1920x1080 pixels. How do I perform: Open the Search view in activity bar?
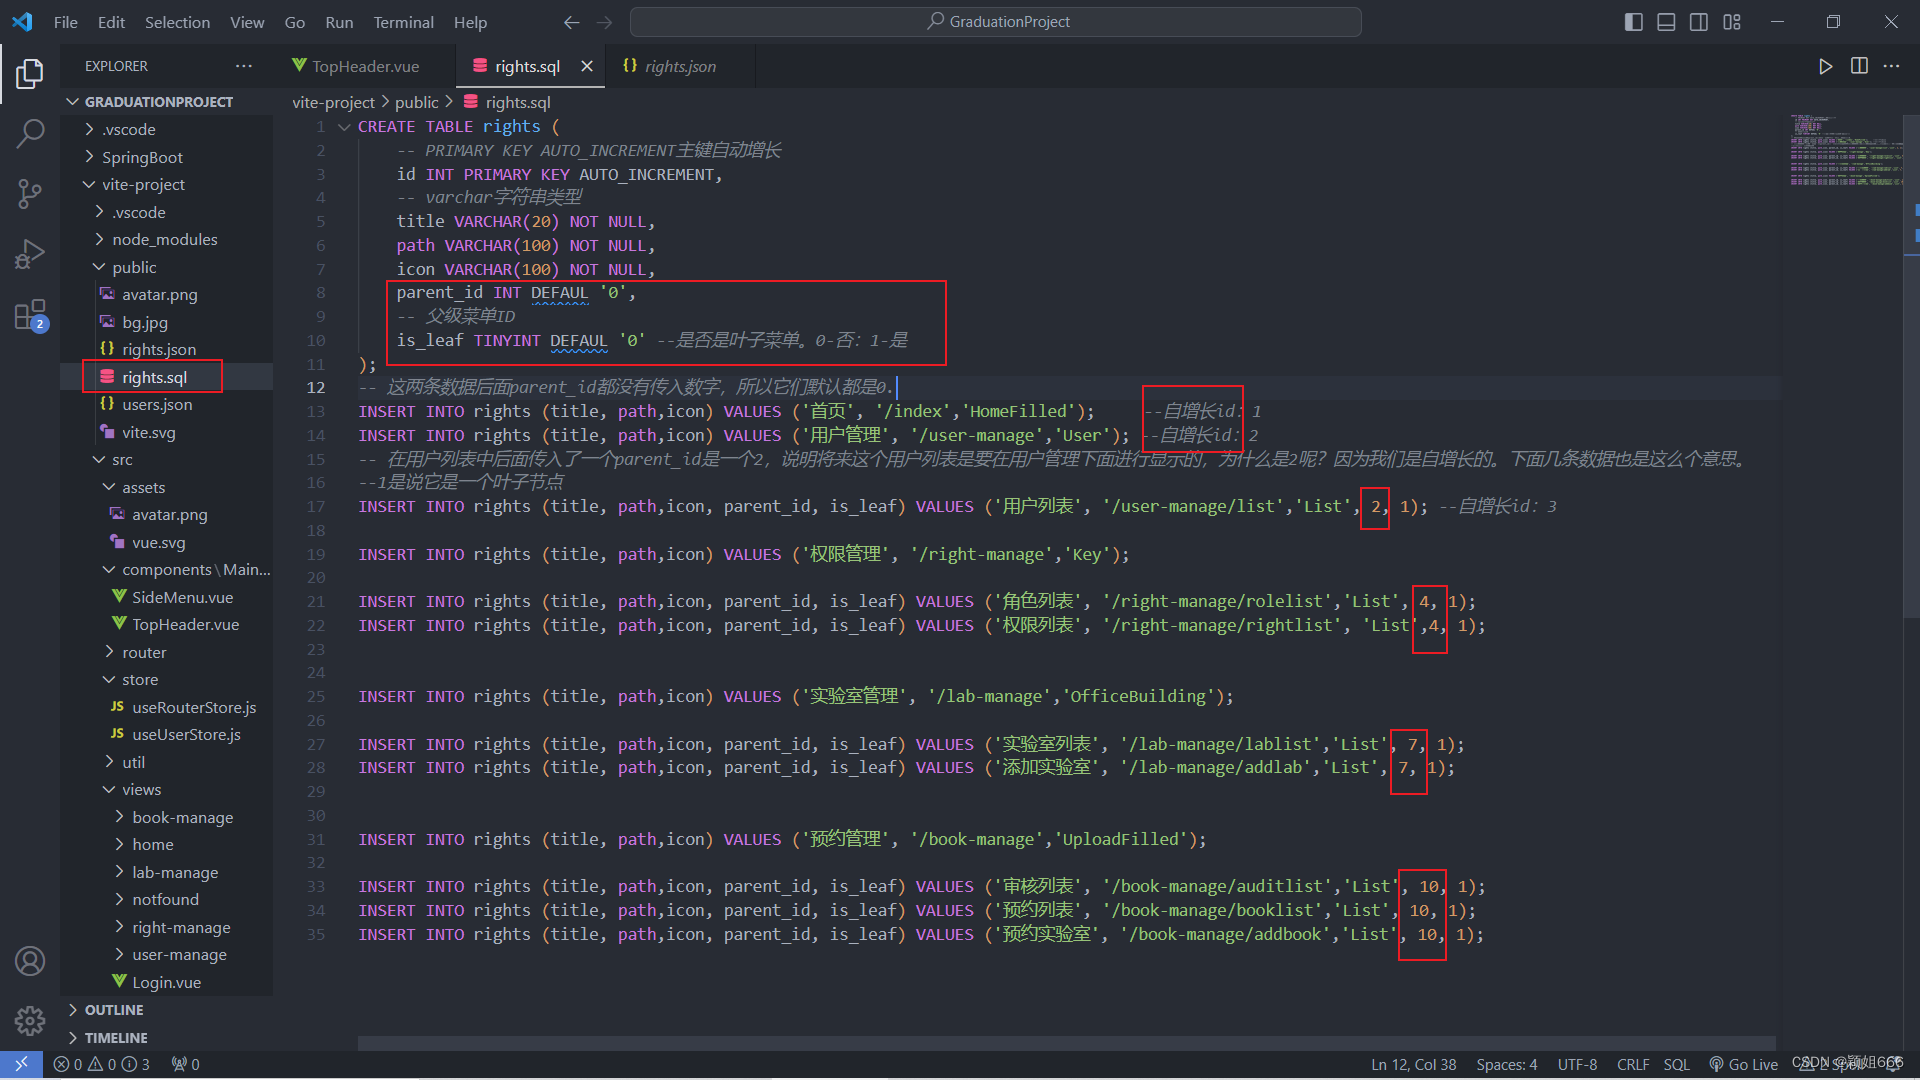pyautogui.click(x=30, y=133)
